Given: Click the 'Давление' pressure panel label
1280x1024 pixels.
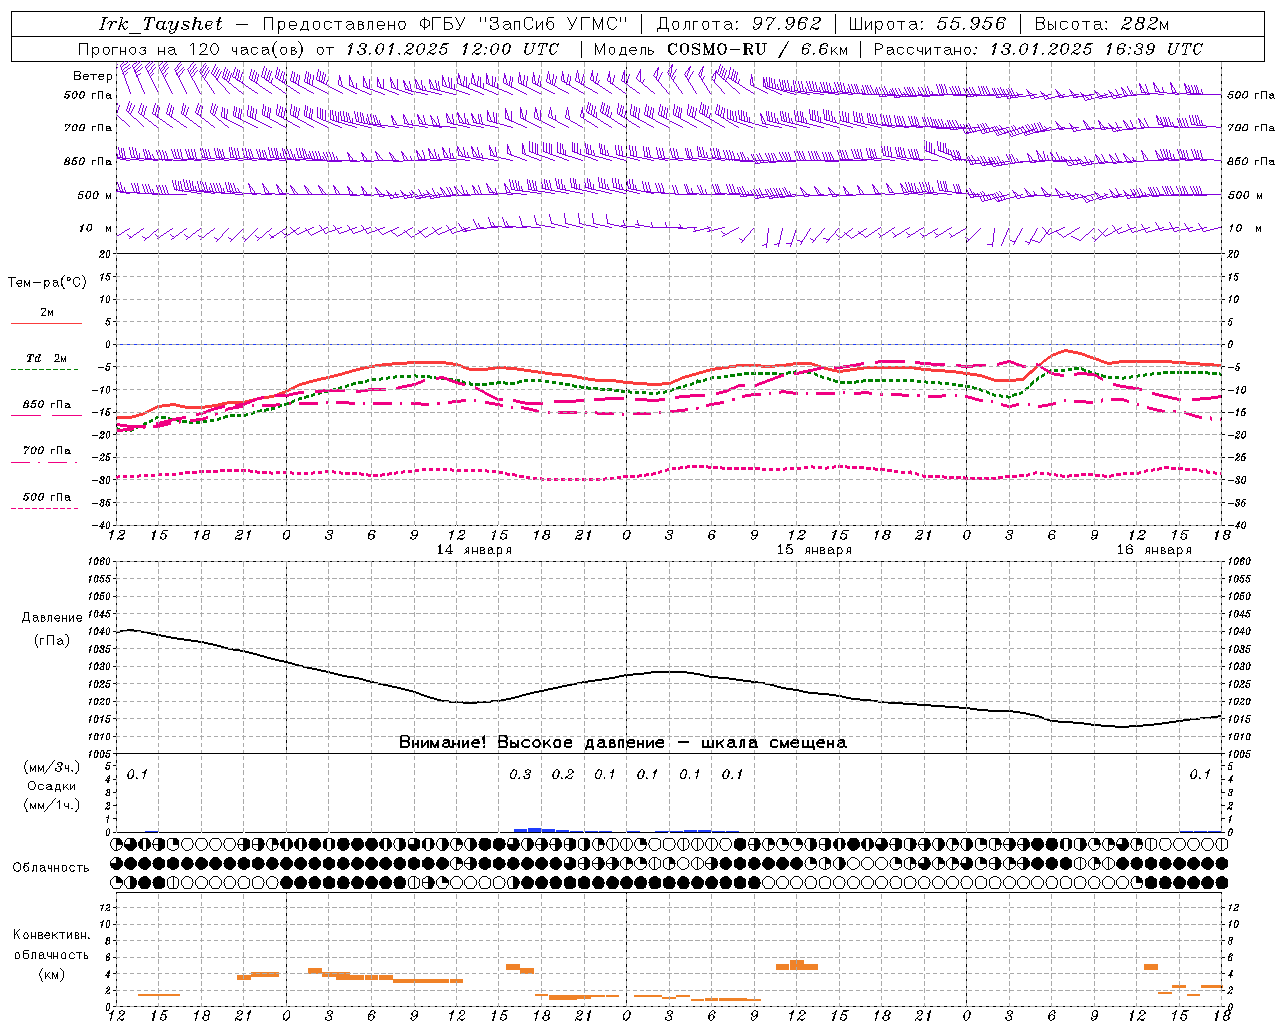Looking at the screenshot, I should point(52,618).
